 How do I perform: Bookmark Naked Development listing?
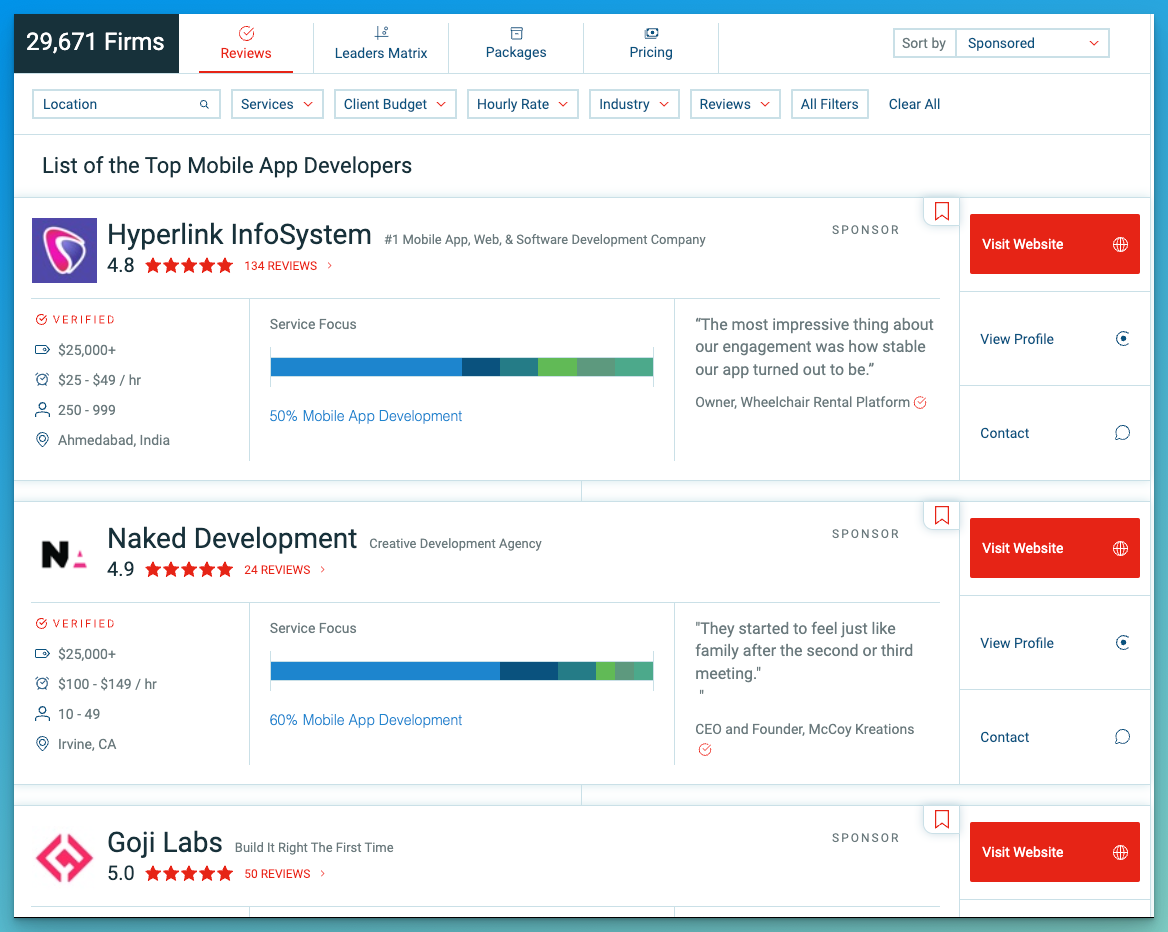(x=942, y=516)
